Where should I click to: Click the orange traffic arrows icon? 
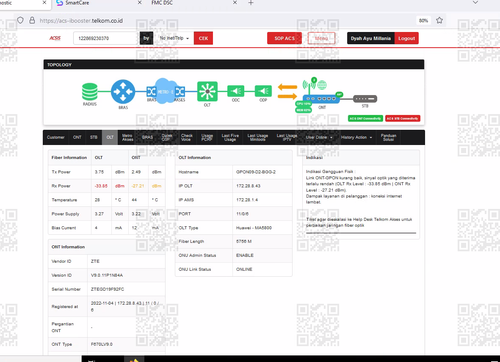[287, 92]
